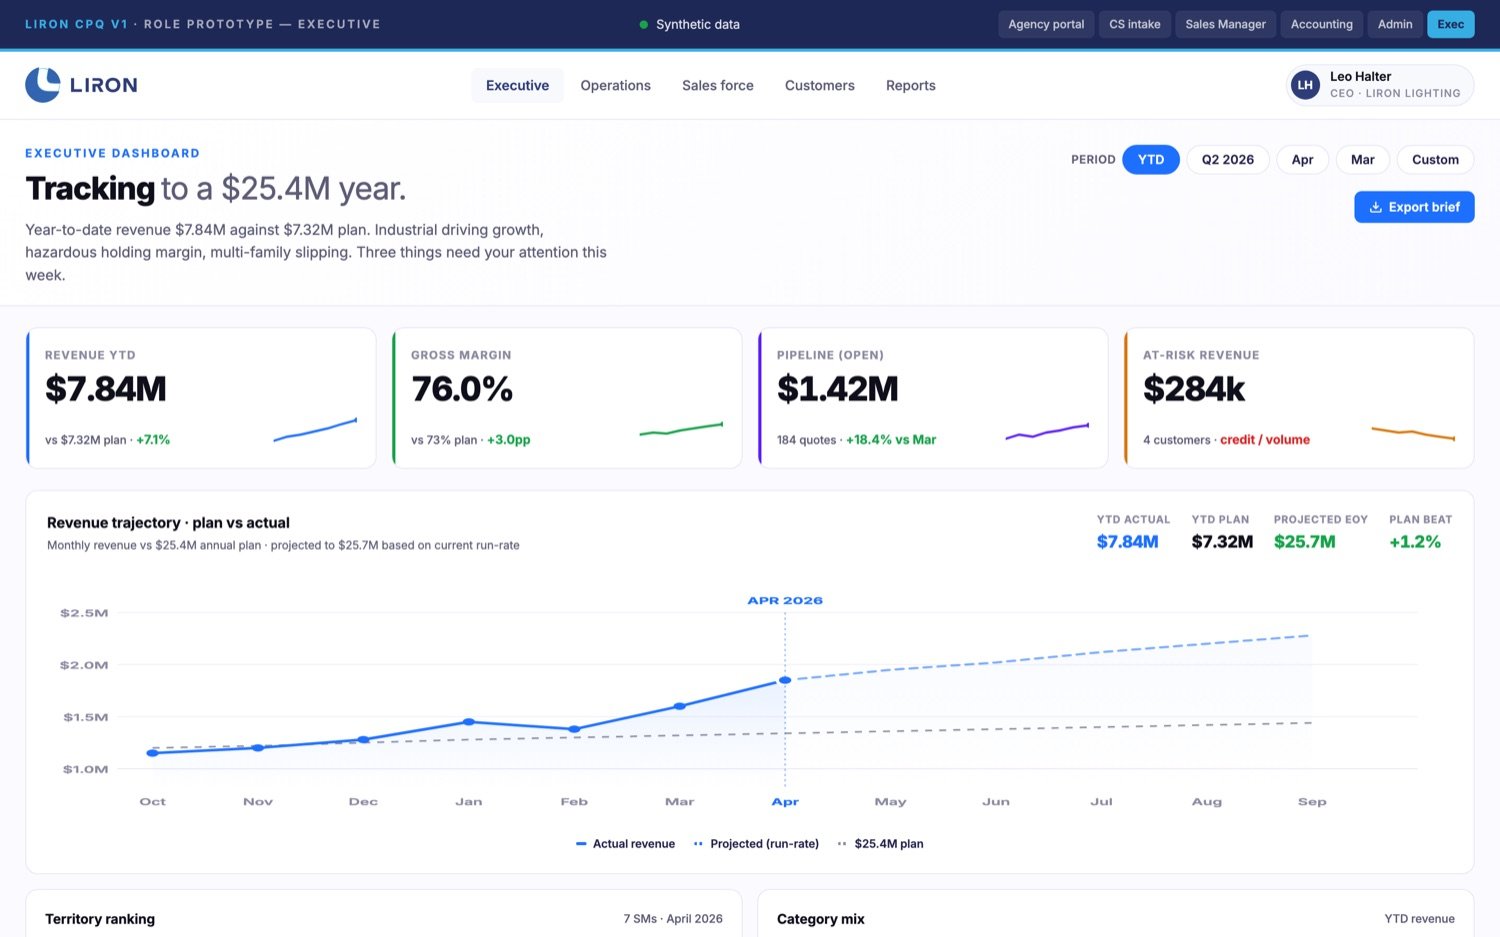This screenshot has height=937, width=1500.
Task: Go to the Customers tab
Action: [820, 86]
